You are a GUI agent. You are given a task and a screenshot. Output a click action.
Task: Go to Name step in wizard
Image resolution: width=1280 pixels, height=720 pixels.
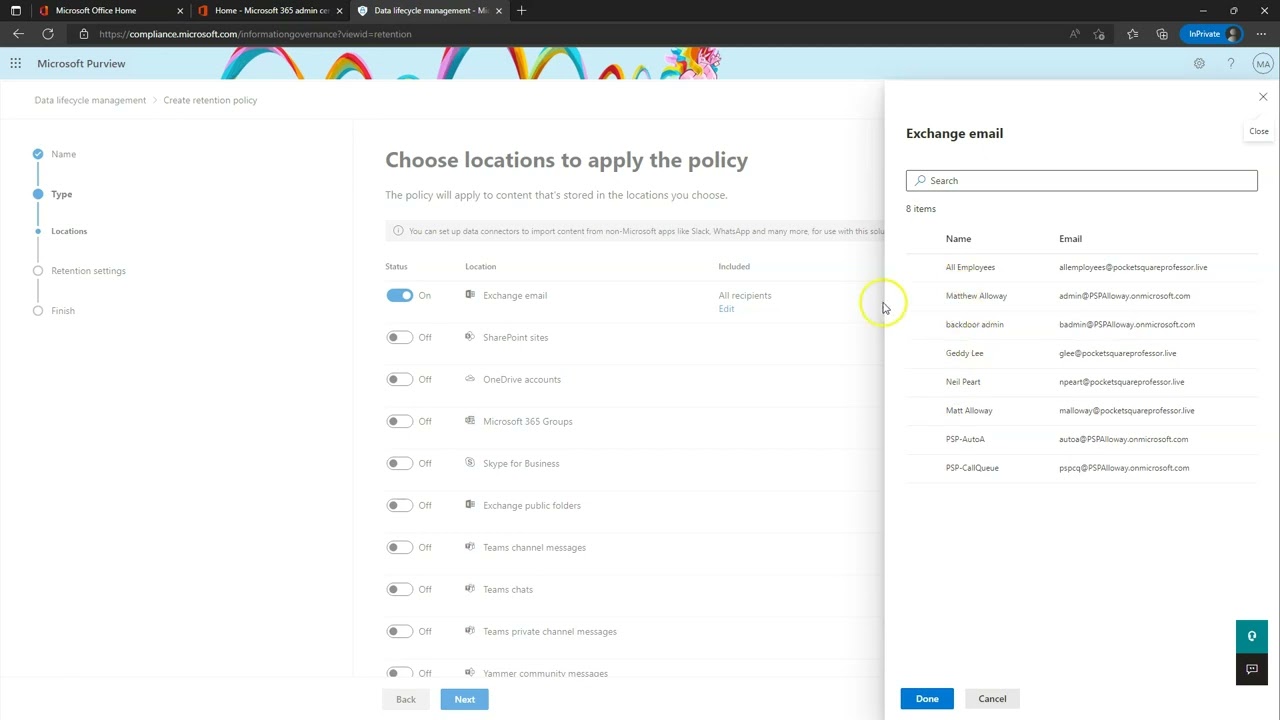(x=63, y=154)
